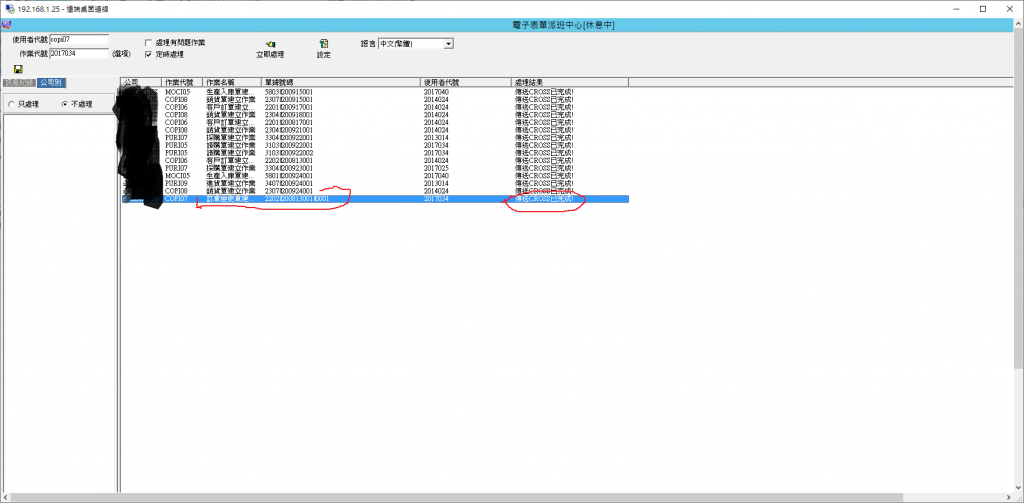Viewport: 1024px width, 503px height.
Task: Click document number ending 00917001
Action: click(x=289, y=107)
